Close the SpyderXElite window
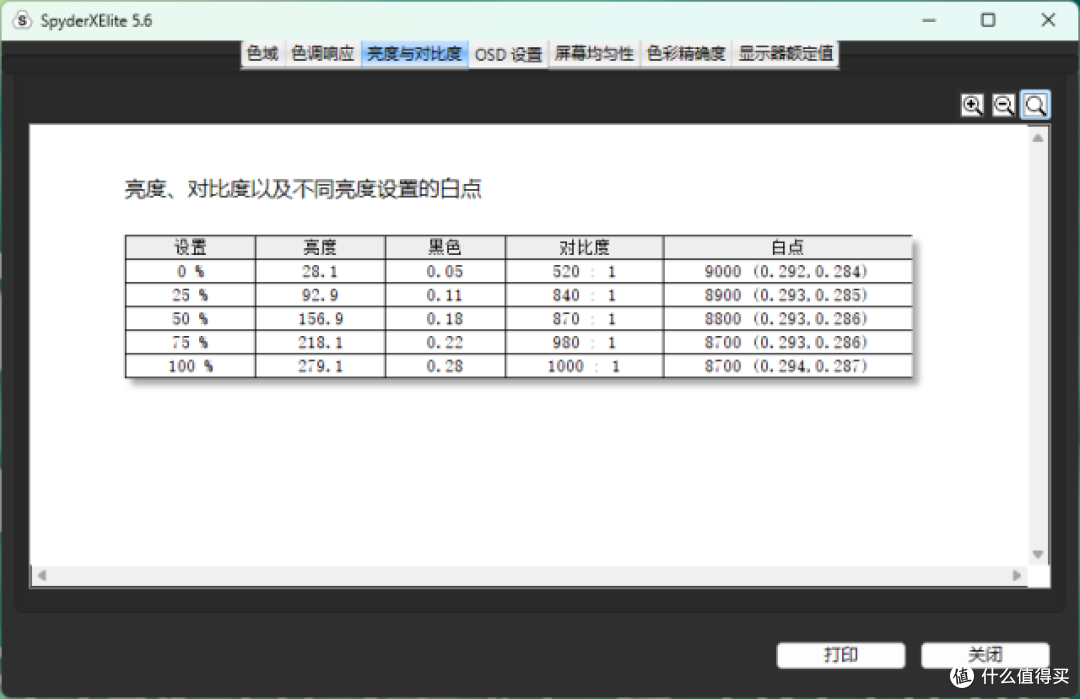Image resolution: width=1080 pixels, height=699 pixels. (1048, 21)
